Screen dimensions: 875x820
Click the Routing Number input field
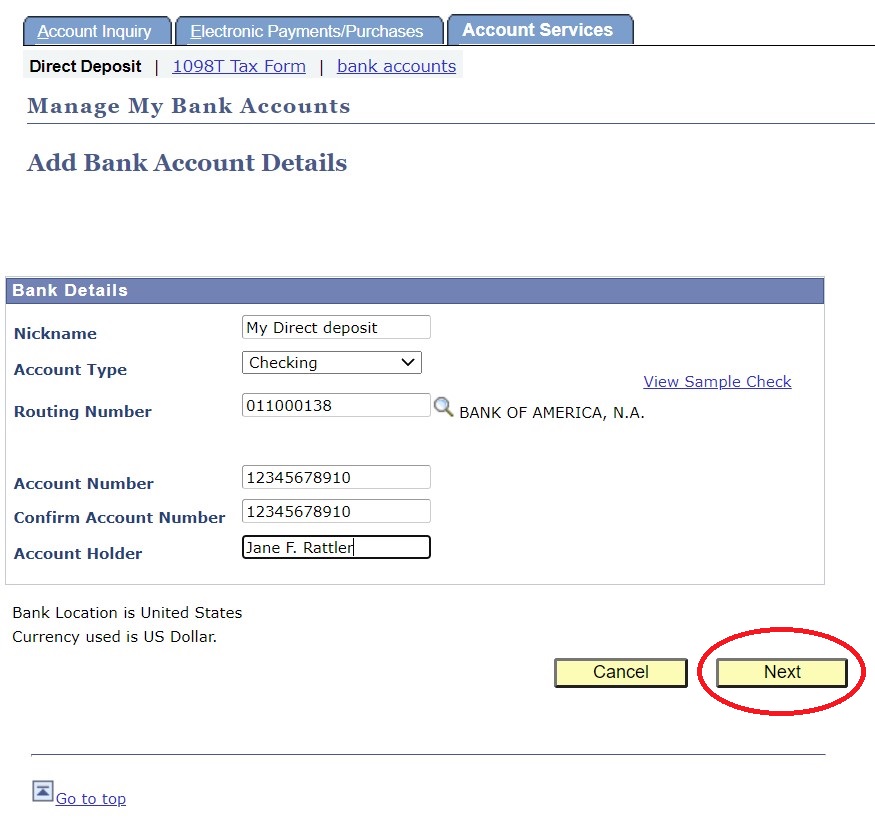point(336,405)
